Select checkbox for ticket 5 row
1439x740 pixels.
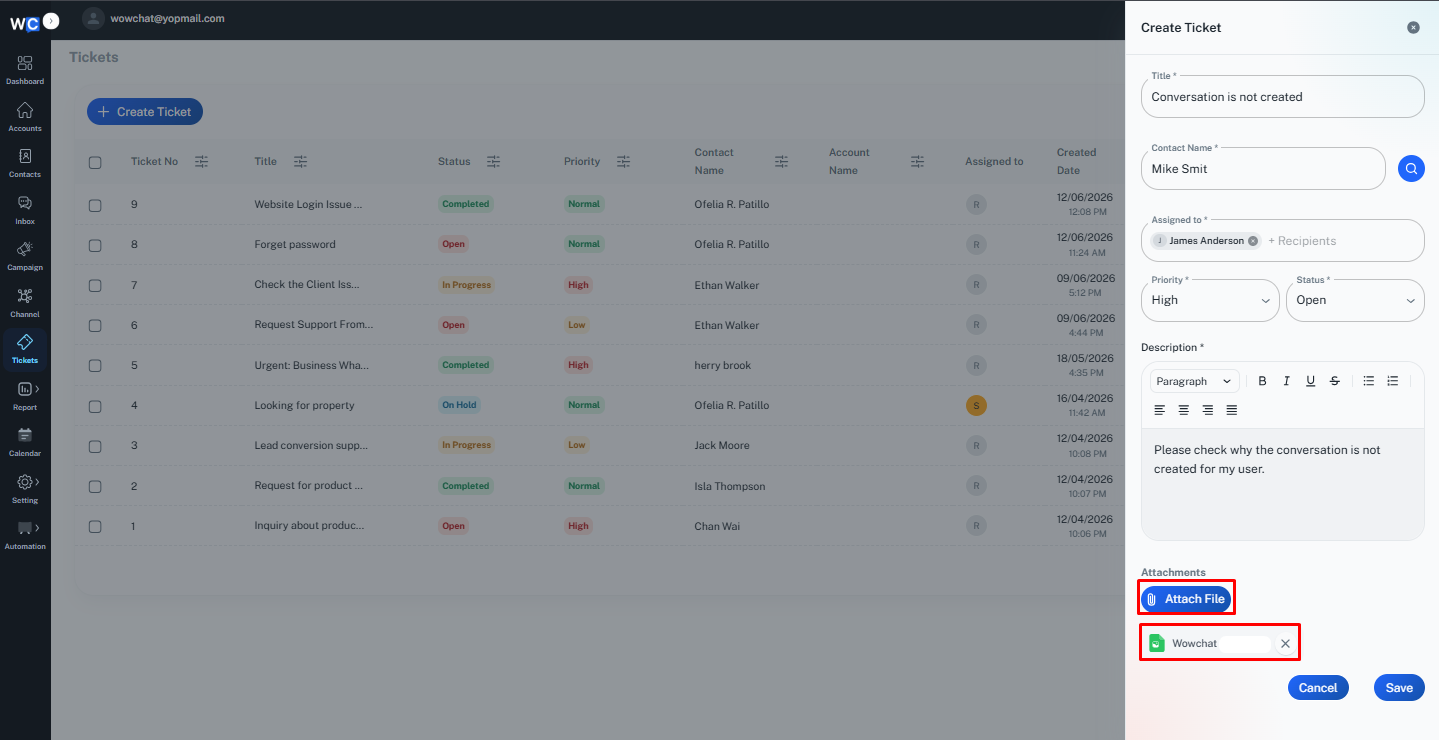[x=95, y=366]
